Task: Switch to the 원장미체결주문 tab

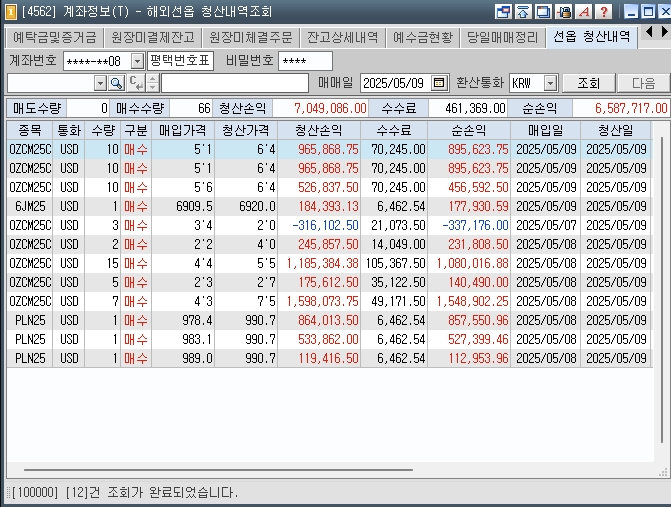Action: point(251,38)
